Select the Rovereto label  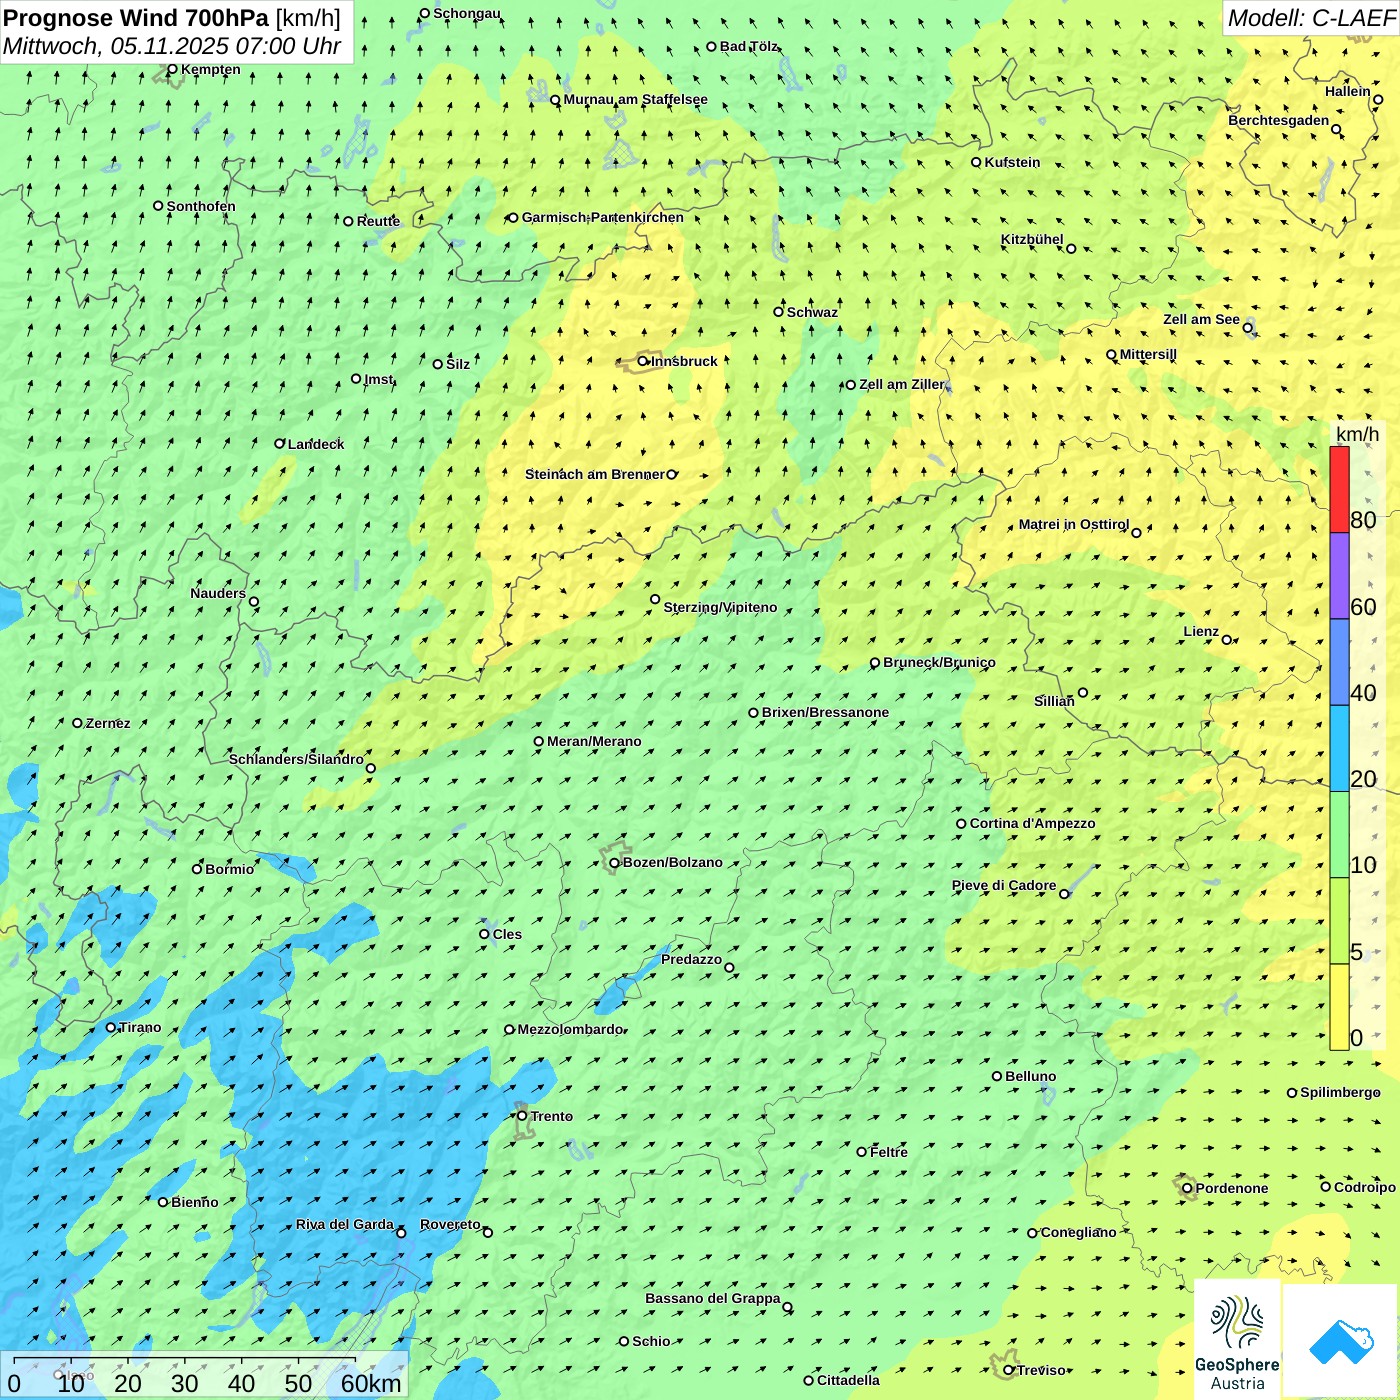tap(450, 1225)
